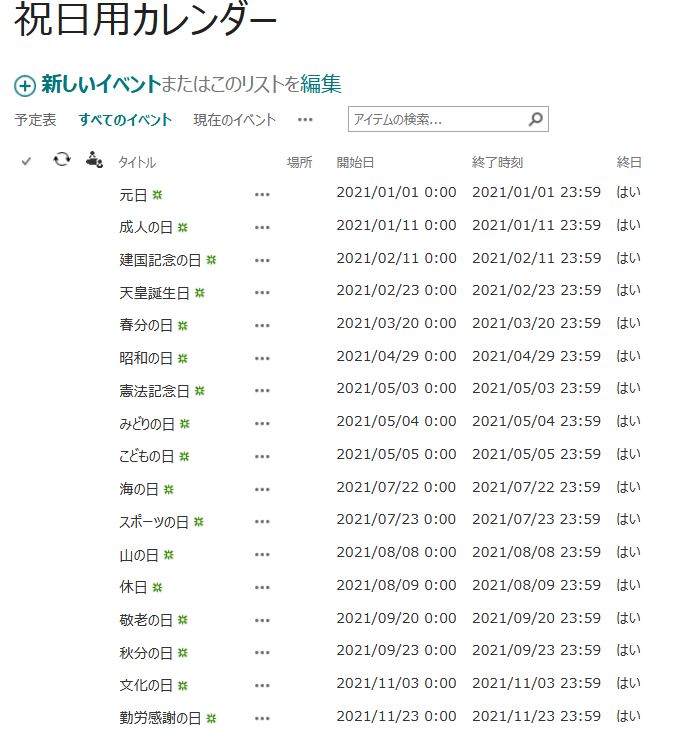
Task: Open the 元日 event
Action: (133, 195)
